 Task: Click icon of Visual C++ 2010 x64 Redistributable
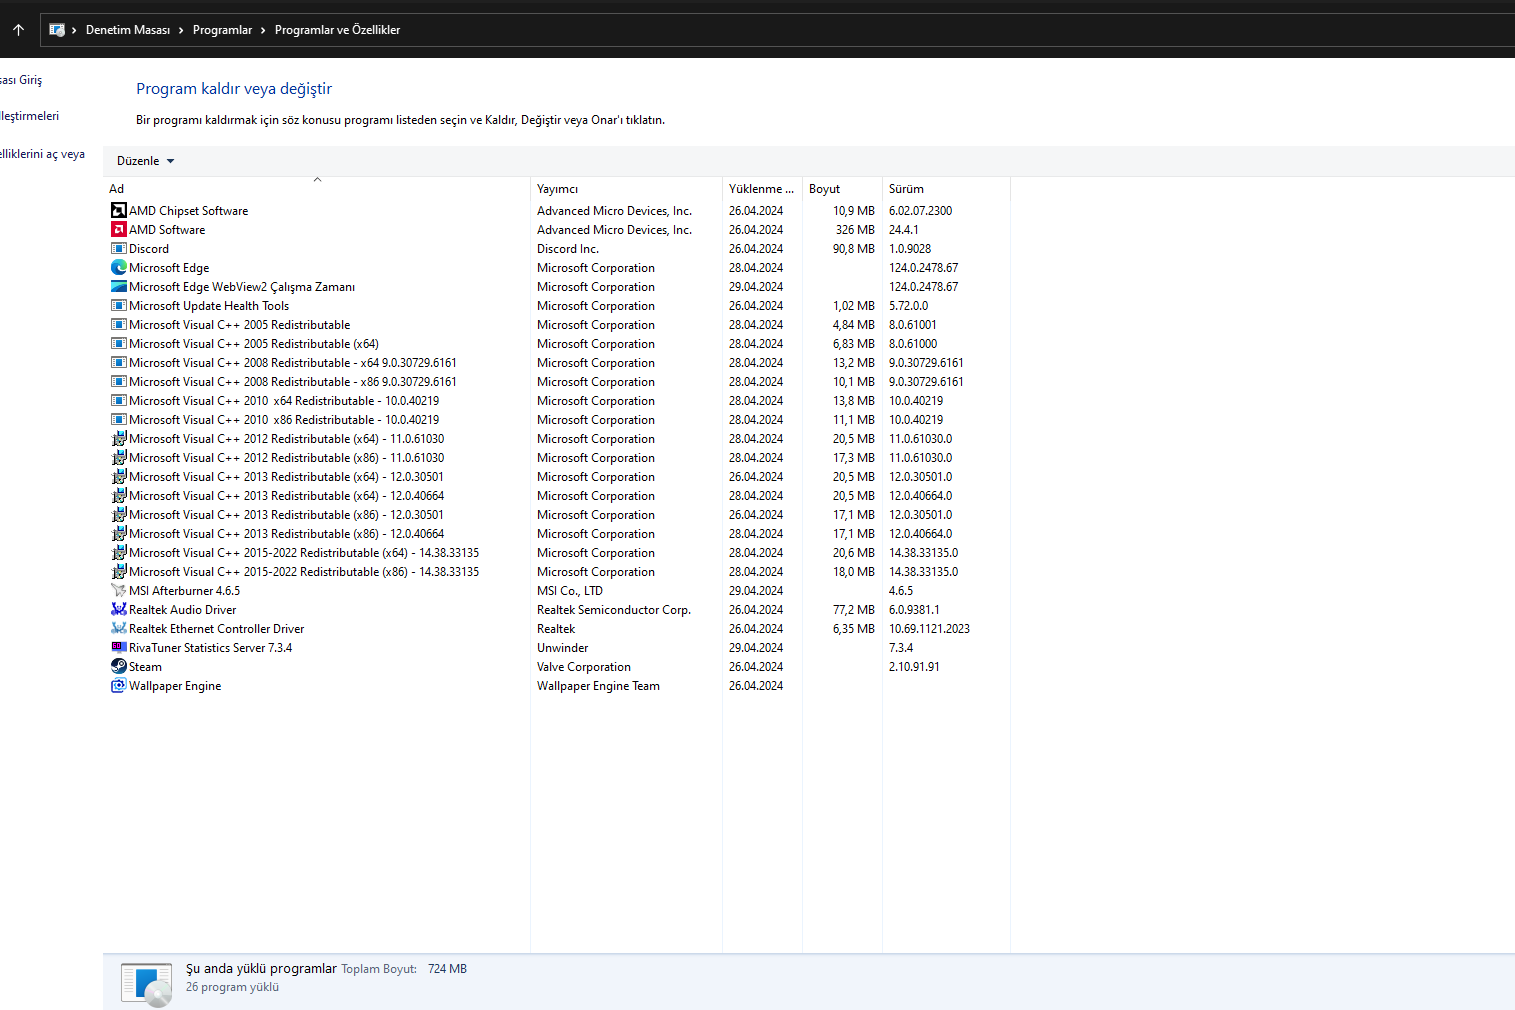pos(119,401)
